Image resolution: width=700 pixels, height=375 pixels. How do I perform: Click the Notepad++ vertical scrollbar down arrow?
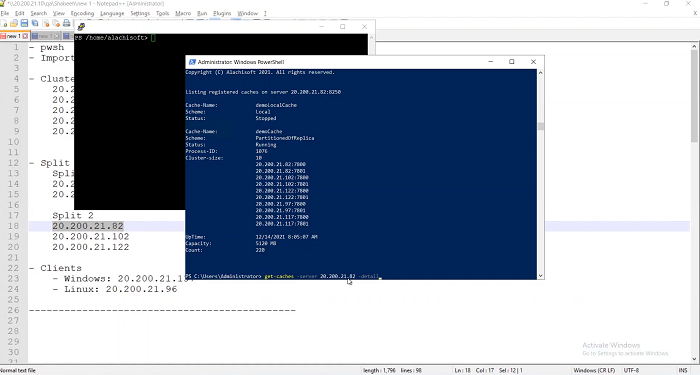tap(695, 359)
